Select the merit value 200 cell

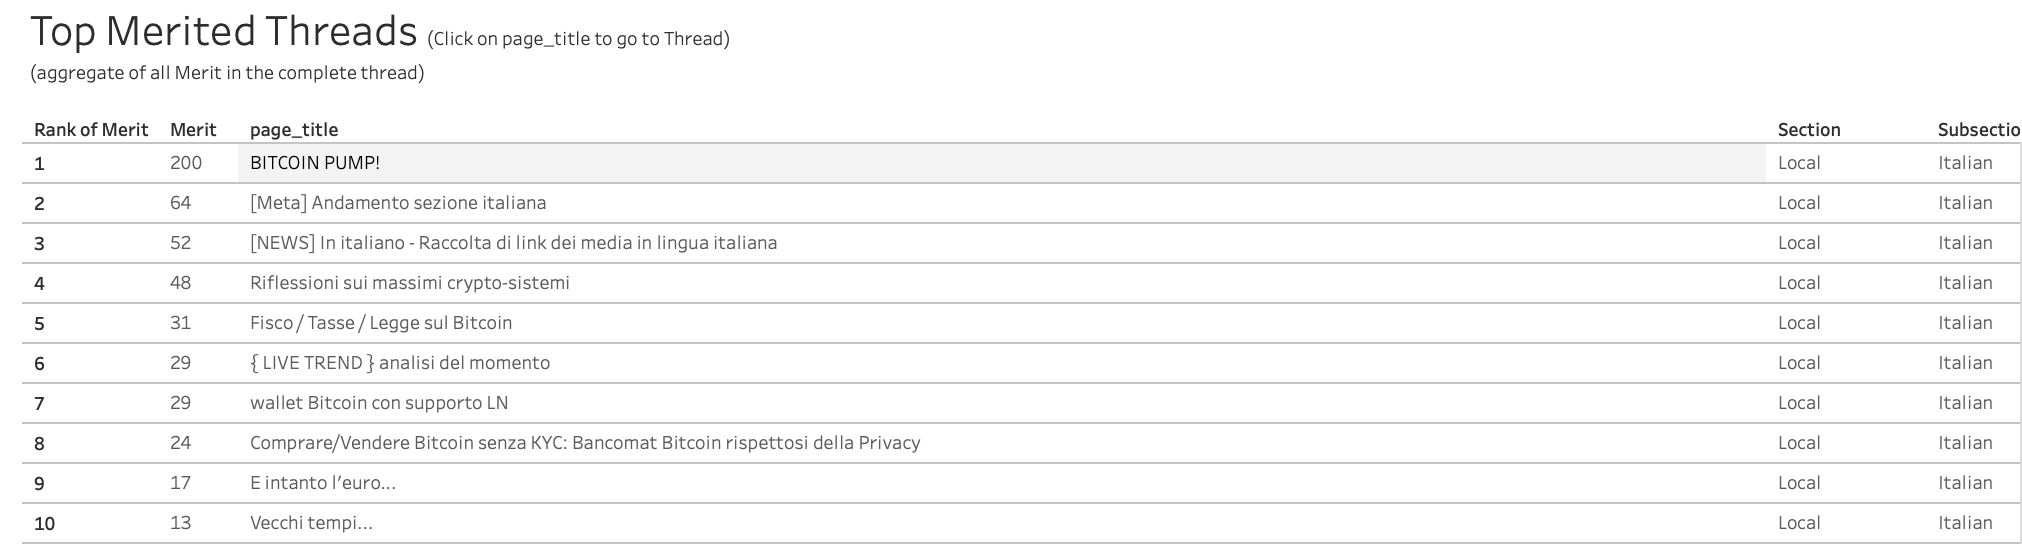tap(186, 163)
